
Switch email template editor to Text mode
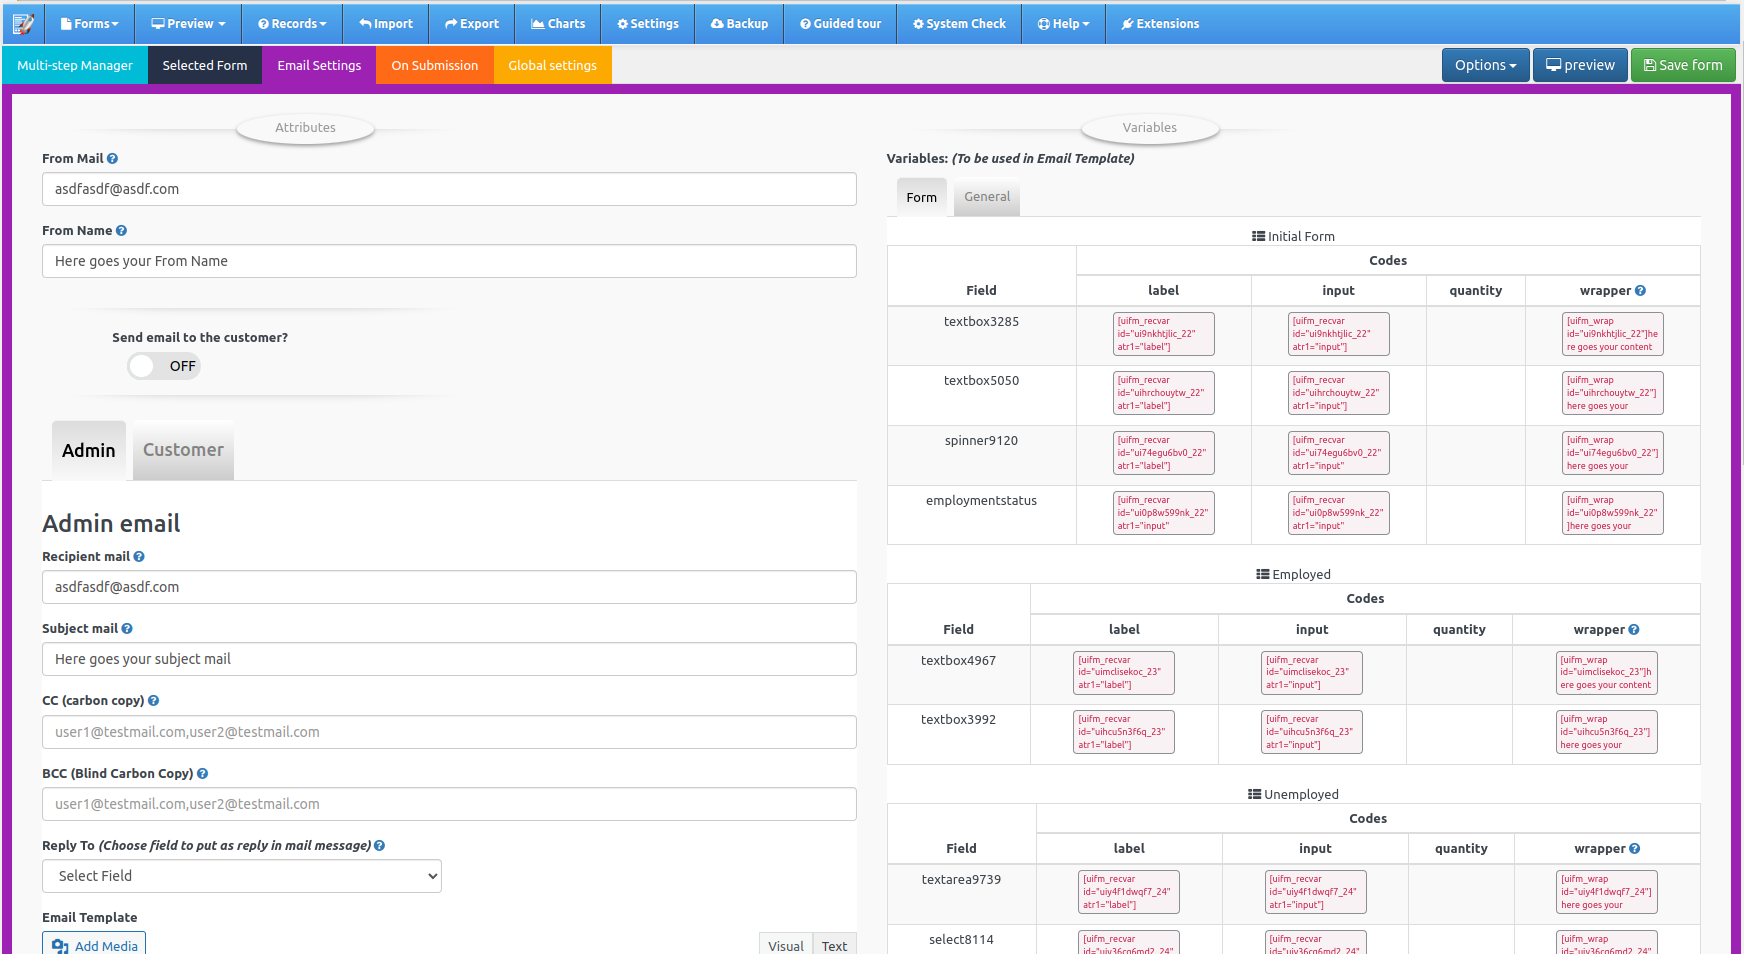(x=834, y=945)
